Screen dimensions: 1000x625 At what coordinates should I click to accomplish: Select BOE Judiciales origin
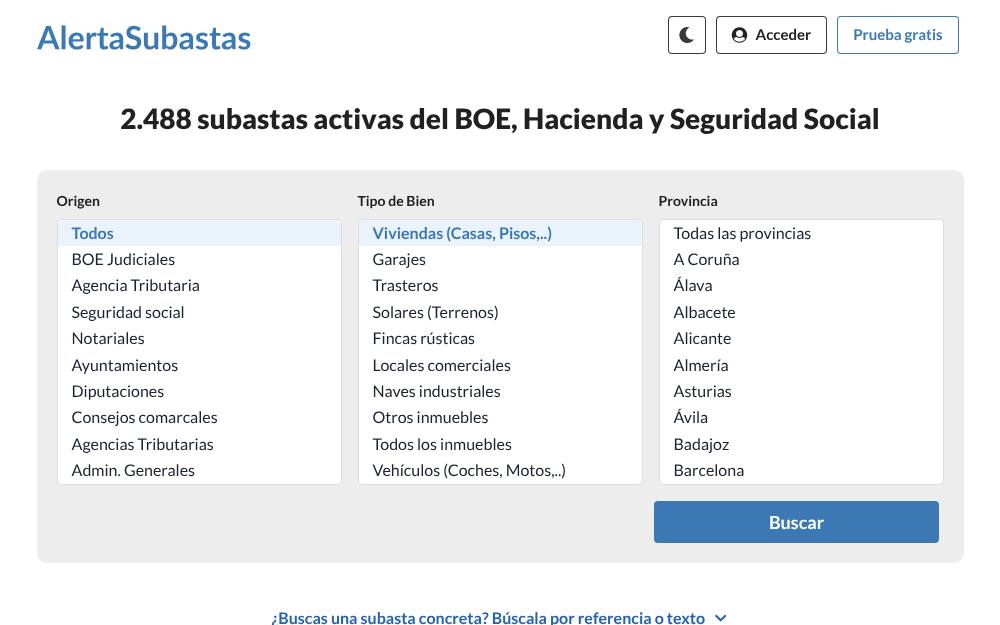tap(199, 260)
